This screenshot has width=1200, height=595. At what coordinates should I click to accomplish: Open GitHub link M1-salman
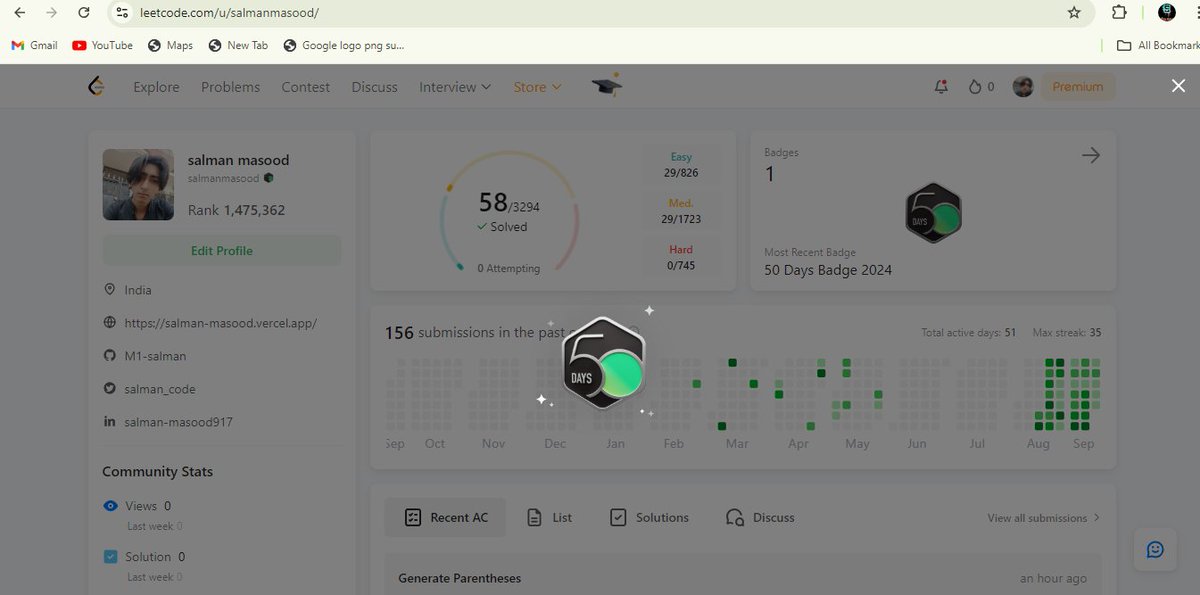tap(155, 356)
